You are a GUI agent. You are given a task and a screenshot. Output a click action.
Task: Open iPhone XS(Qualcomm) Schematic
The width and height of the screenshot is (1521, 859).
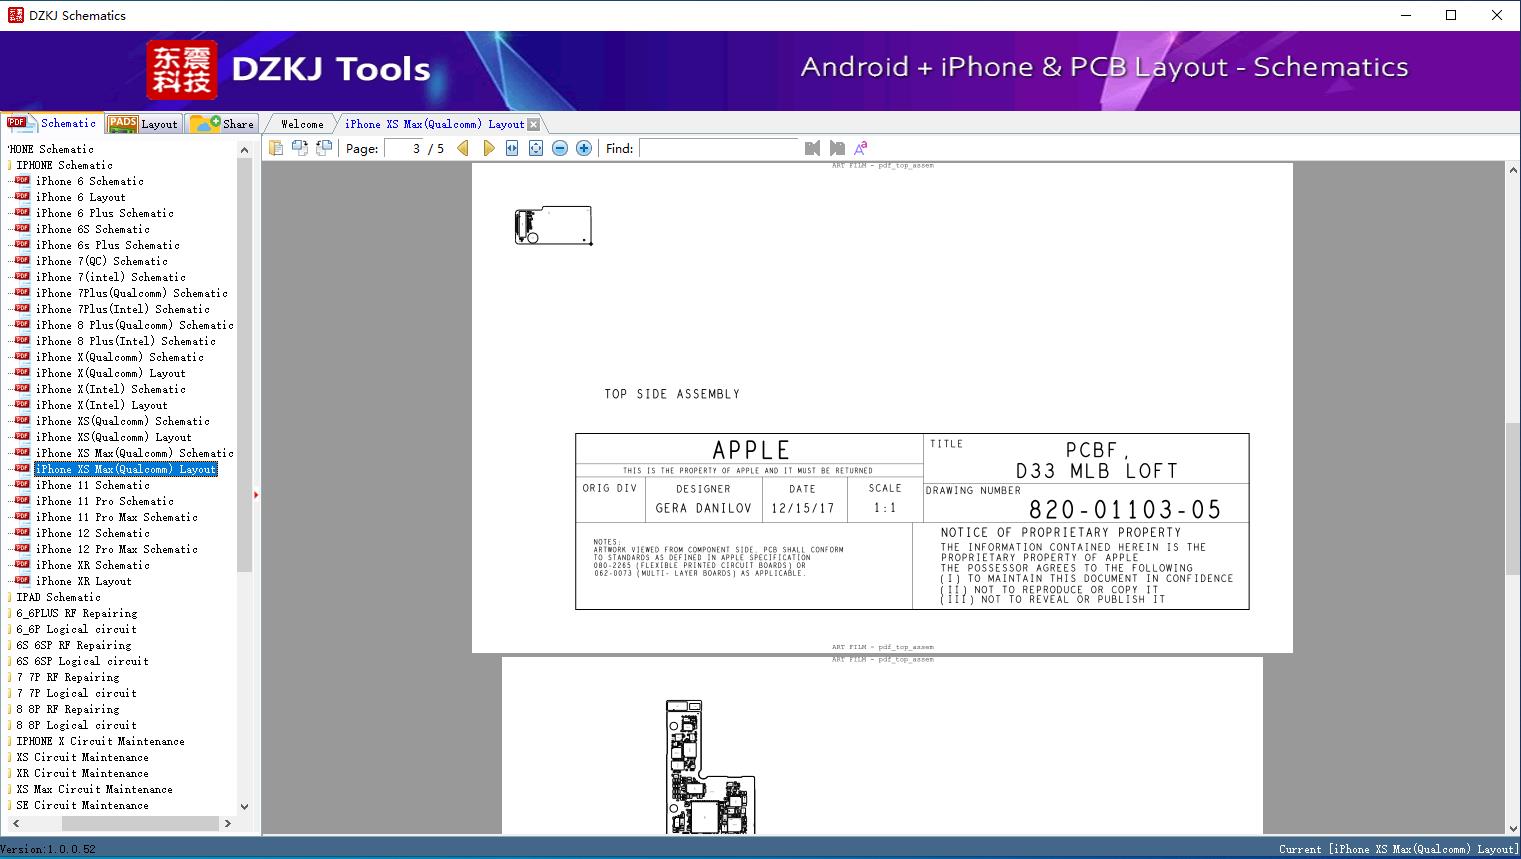point(123,421)
